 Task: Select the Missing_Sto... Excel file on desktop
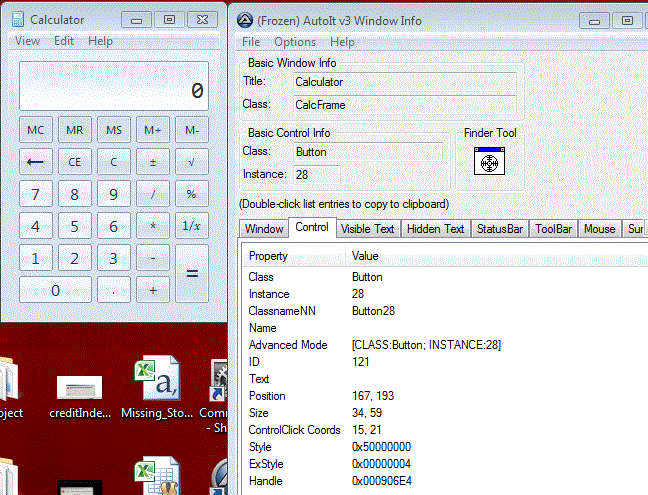tap(157, 388)
